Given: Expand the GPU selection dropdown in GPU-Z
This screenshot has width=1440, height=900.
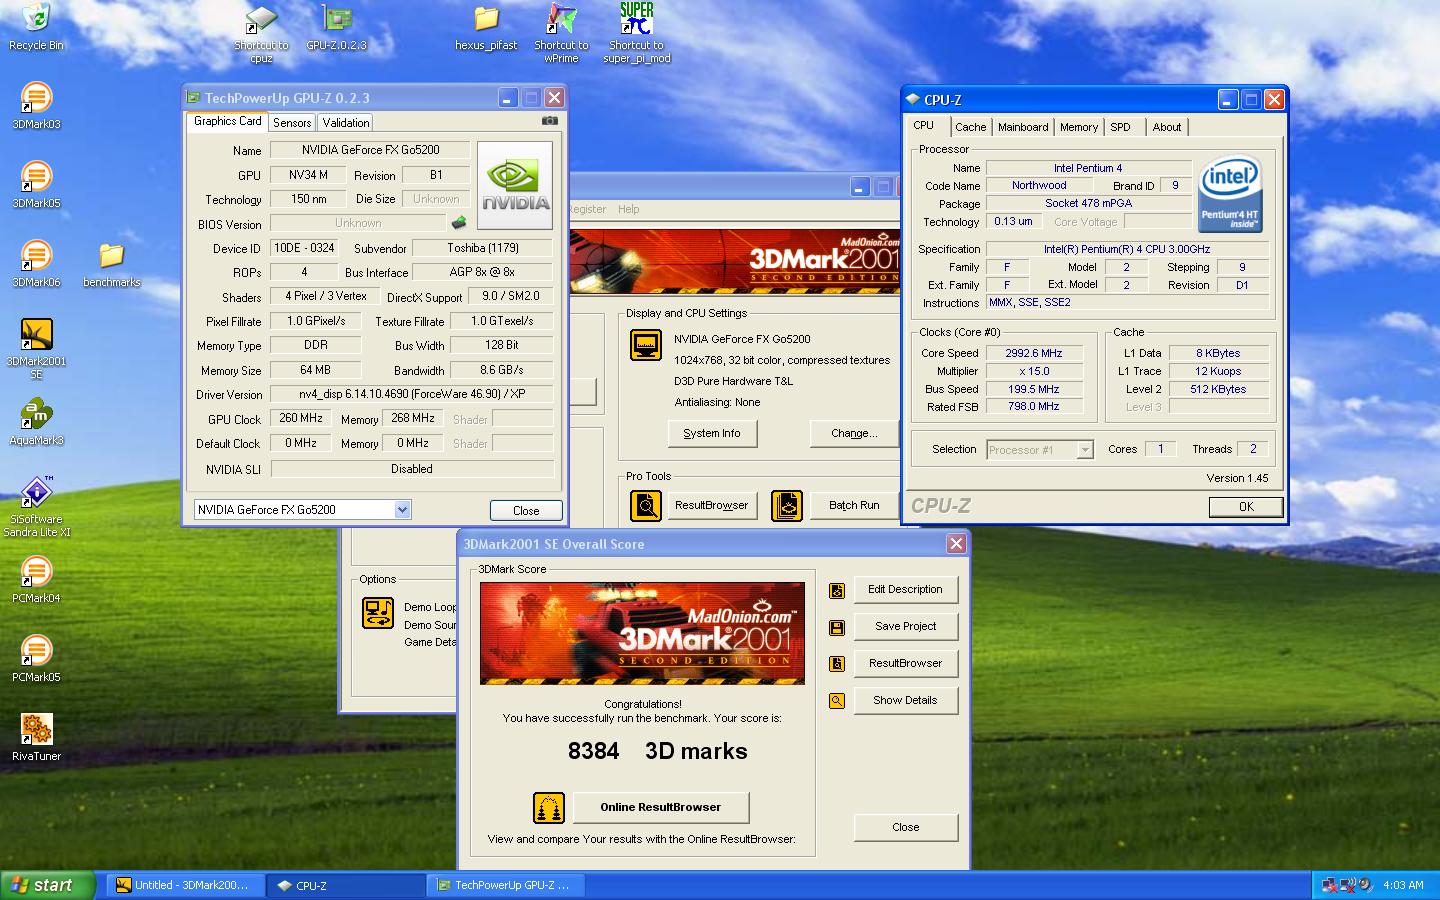Looking at the screenshot, I should click(402, 510).
